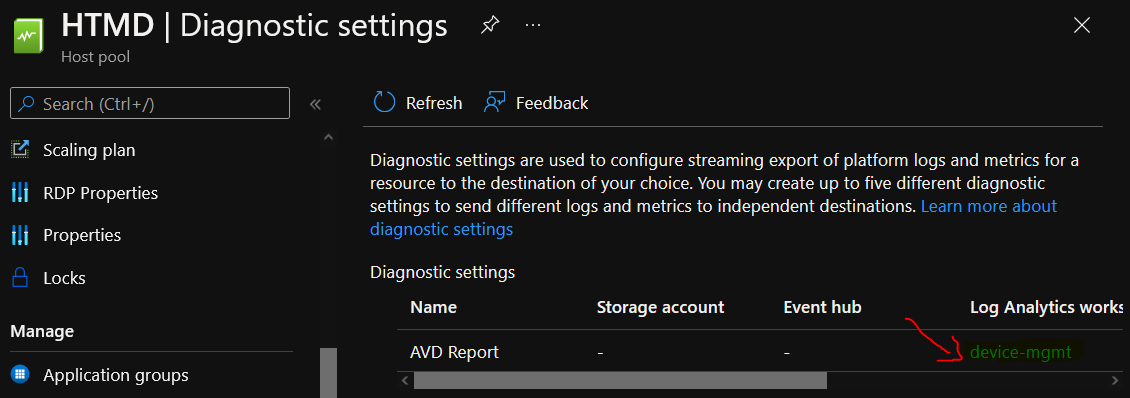Pin the Diagnostic settings blade

coord(489,26)
